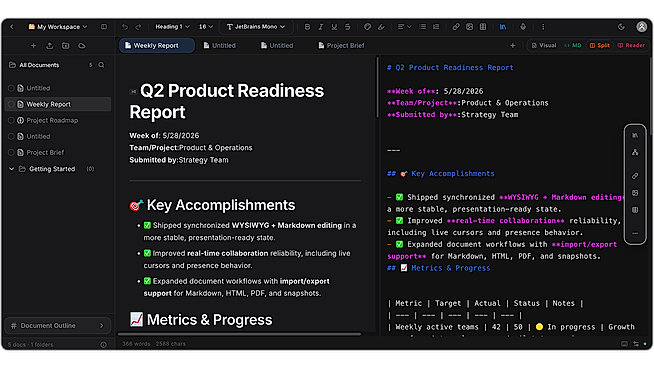Image resolution: width=654 pixels, height=368 pixels.
Task: Select the checkbox for the first Untitled document
Action: click(x=11, y=88)
